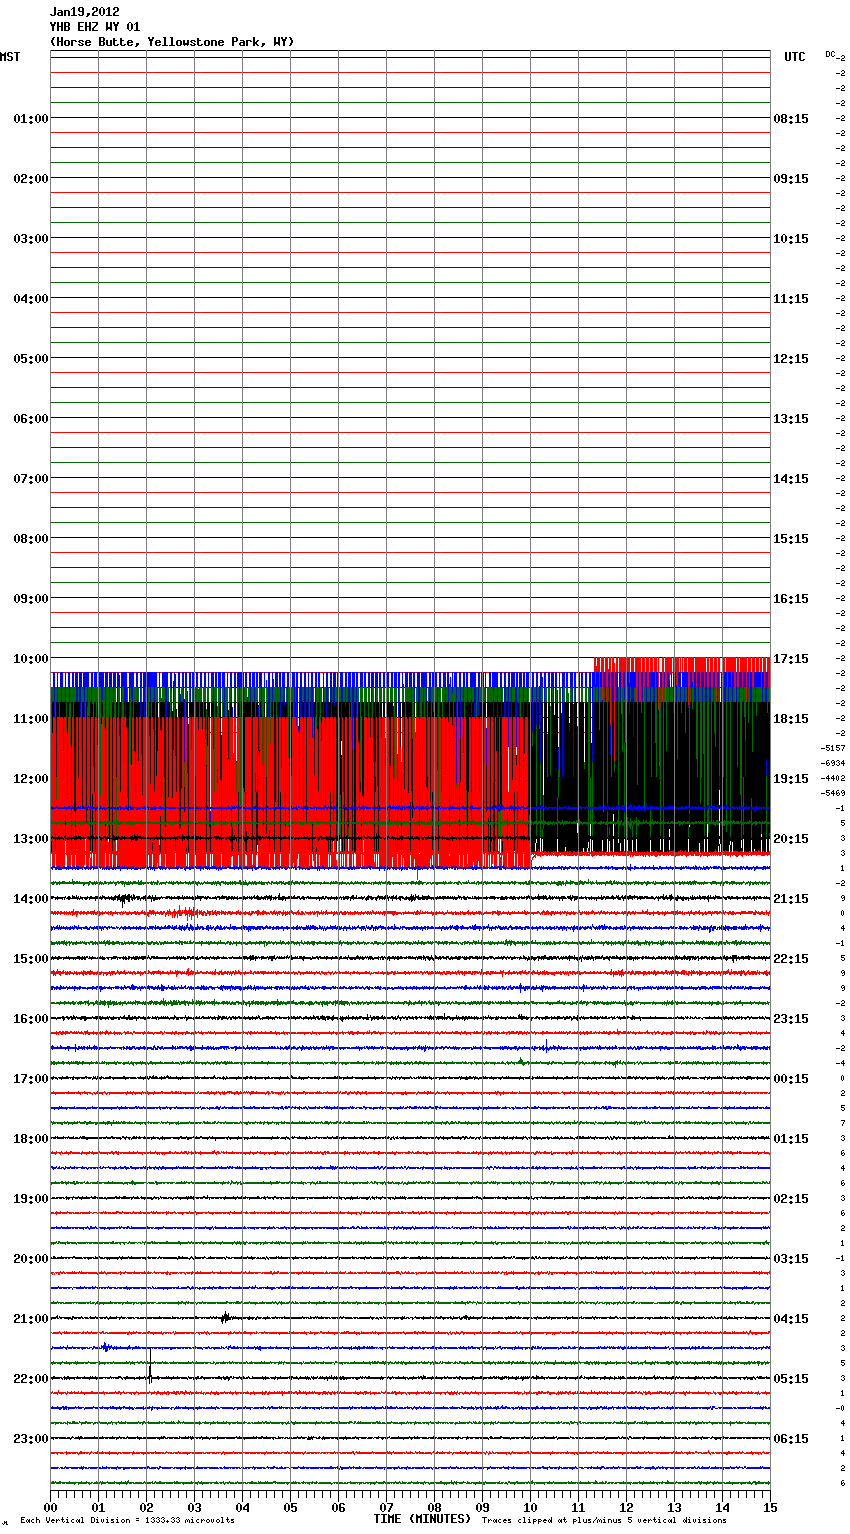Click the 12:15 UTC time label
The height and width of the screenshot is (1534, 850).
[791, 359]
